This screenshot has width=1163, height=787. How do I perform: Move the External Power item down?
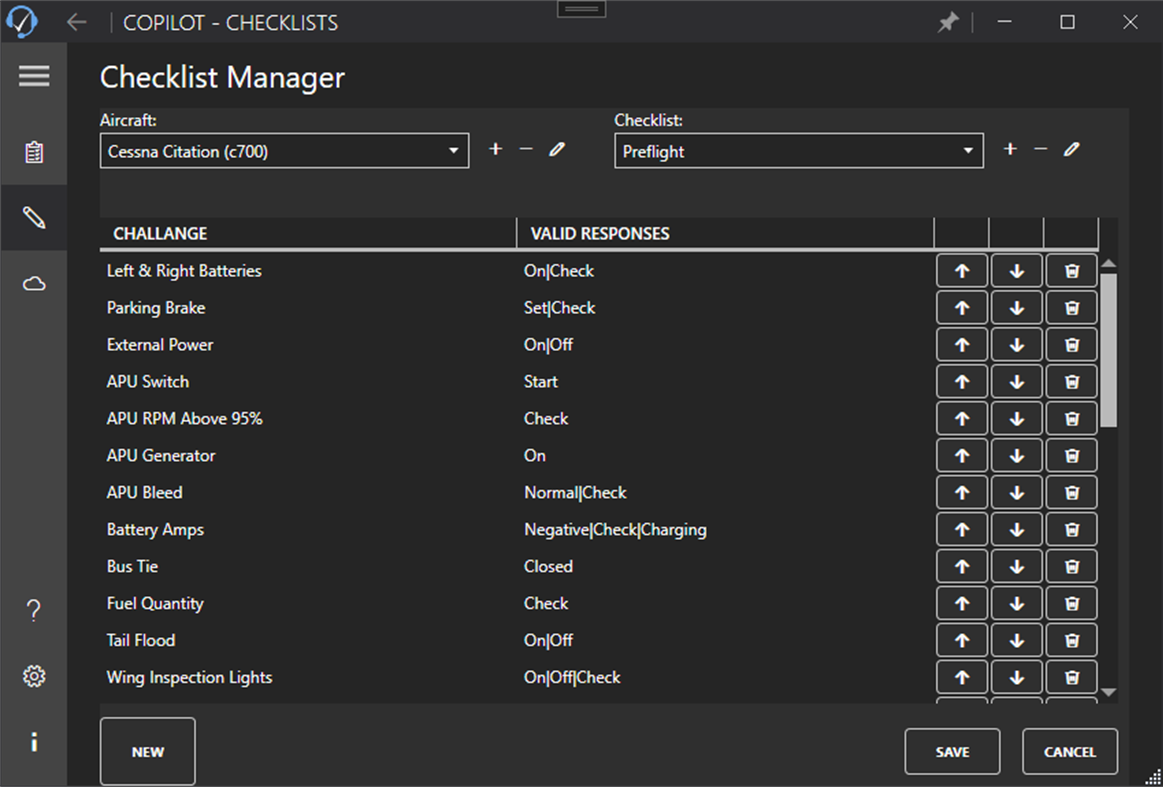tap(1016, 344)
